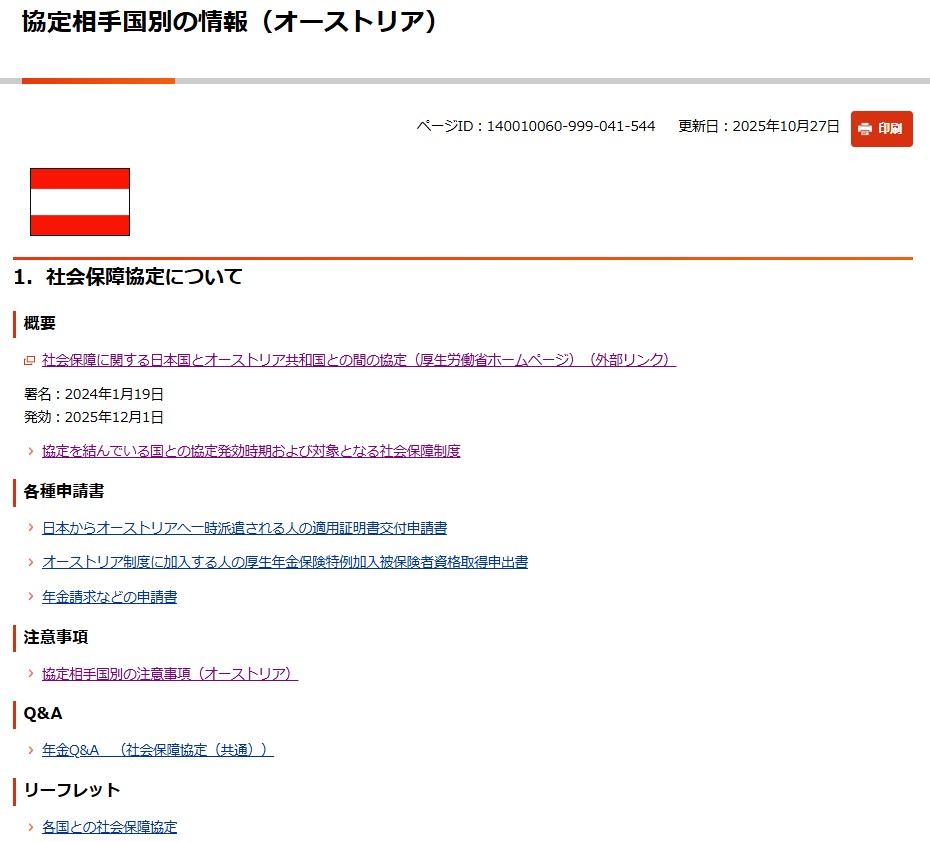Open 年金Q&A（社会保障協定（共通）） link
This screenshot has height=842, width=930.
[157, 750]
